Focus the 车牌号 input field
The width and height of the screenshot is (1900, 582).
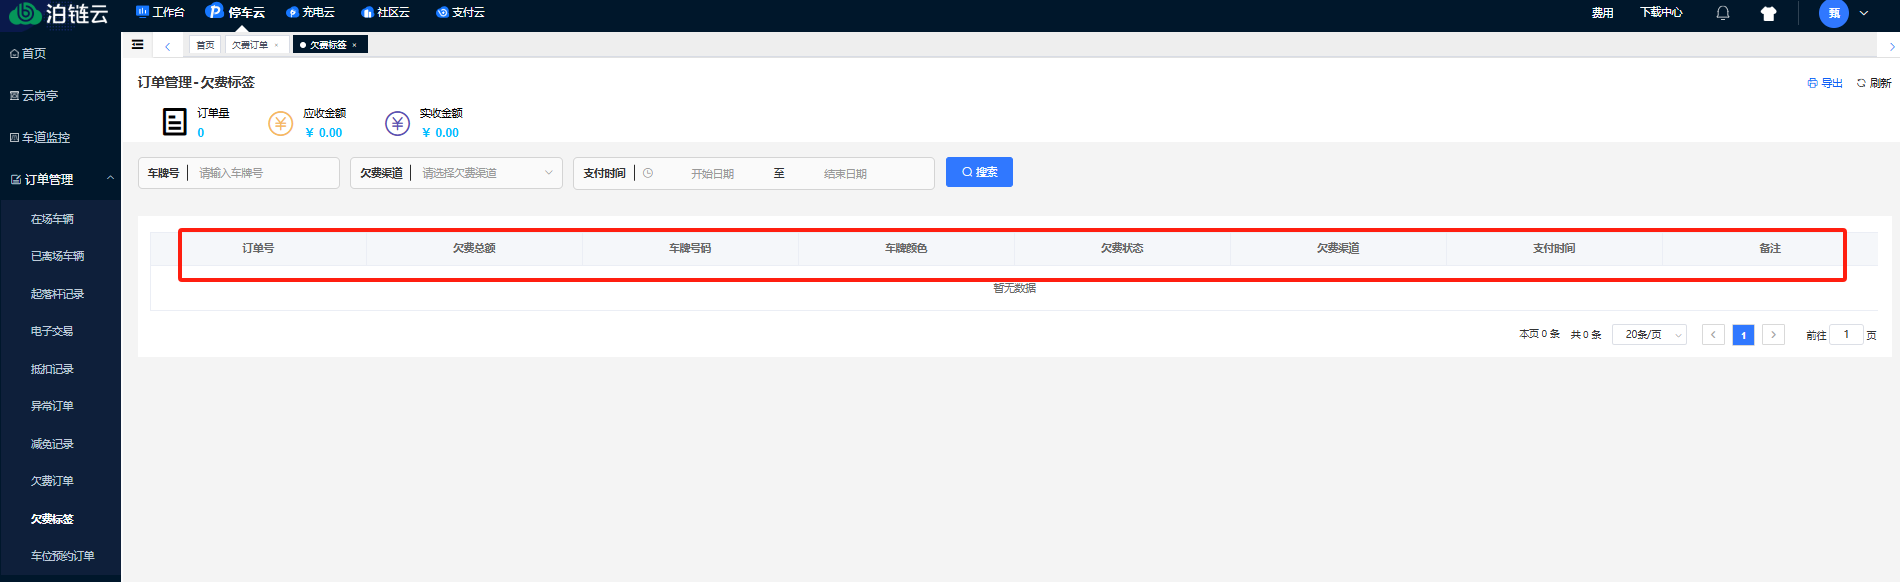(265, 173)
